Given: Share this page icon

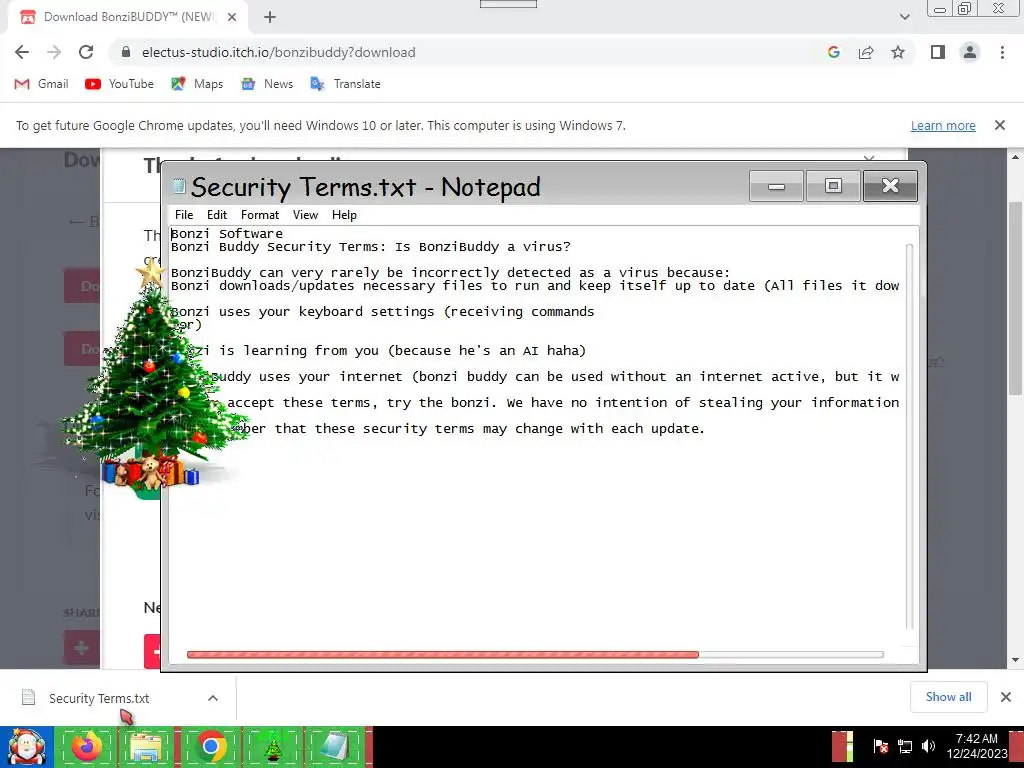Looking at the screenshot, I should point(866,52).
